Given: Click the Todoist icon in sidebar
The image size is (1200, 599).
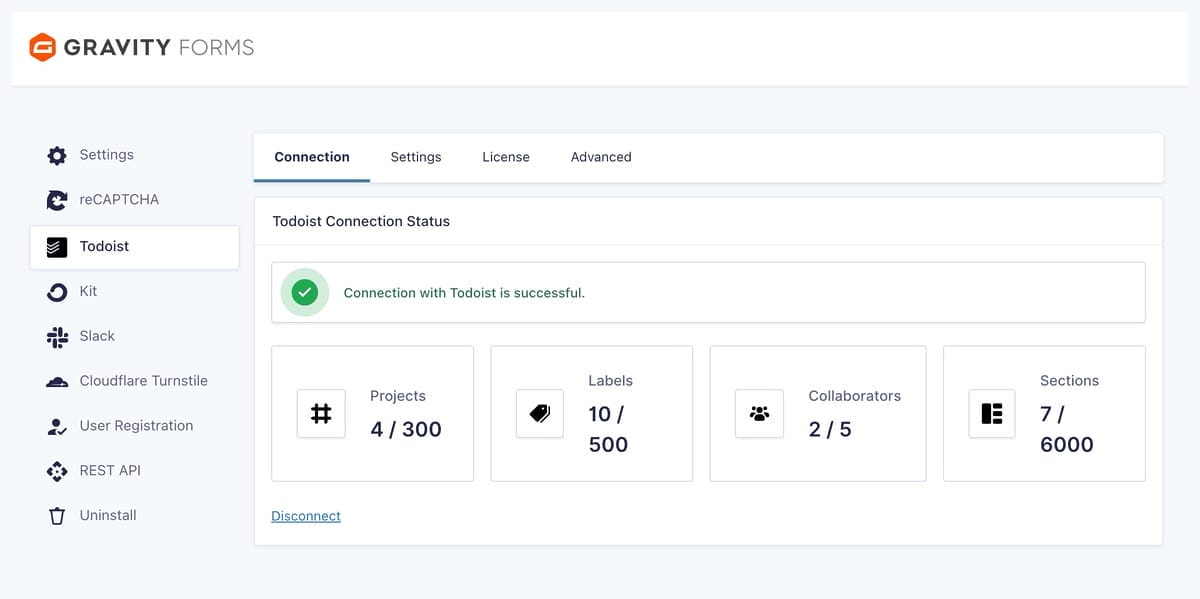Looking at the screenshot, I should pyautogui.click(x=57, y=247).
